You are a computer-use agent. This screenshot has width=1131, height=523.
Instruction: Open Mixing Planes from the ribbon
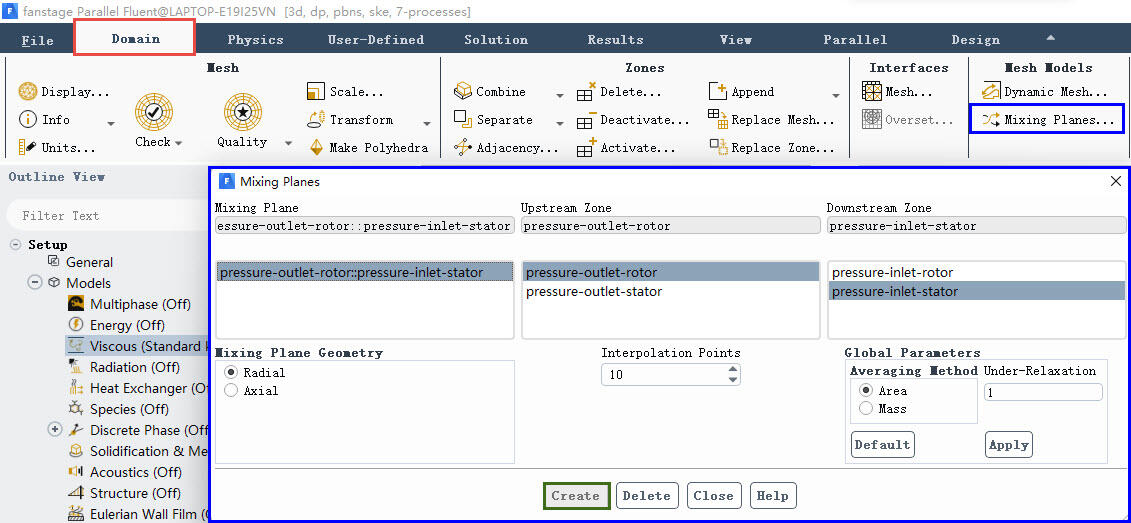1047,120
